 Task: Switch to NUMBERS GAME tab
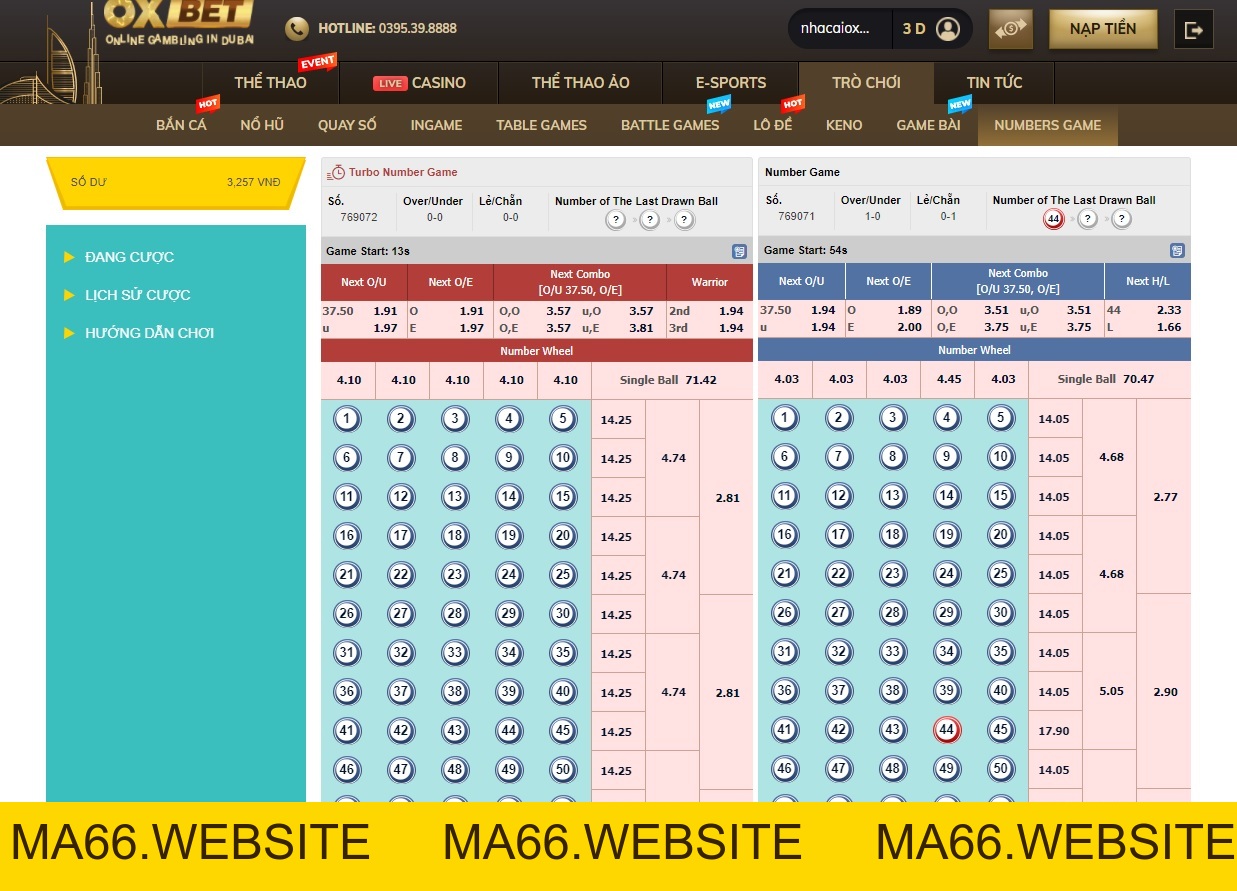pyautogui.click(x=1047, y=125)
